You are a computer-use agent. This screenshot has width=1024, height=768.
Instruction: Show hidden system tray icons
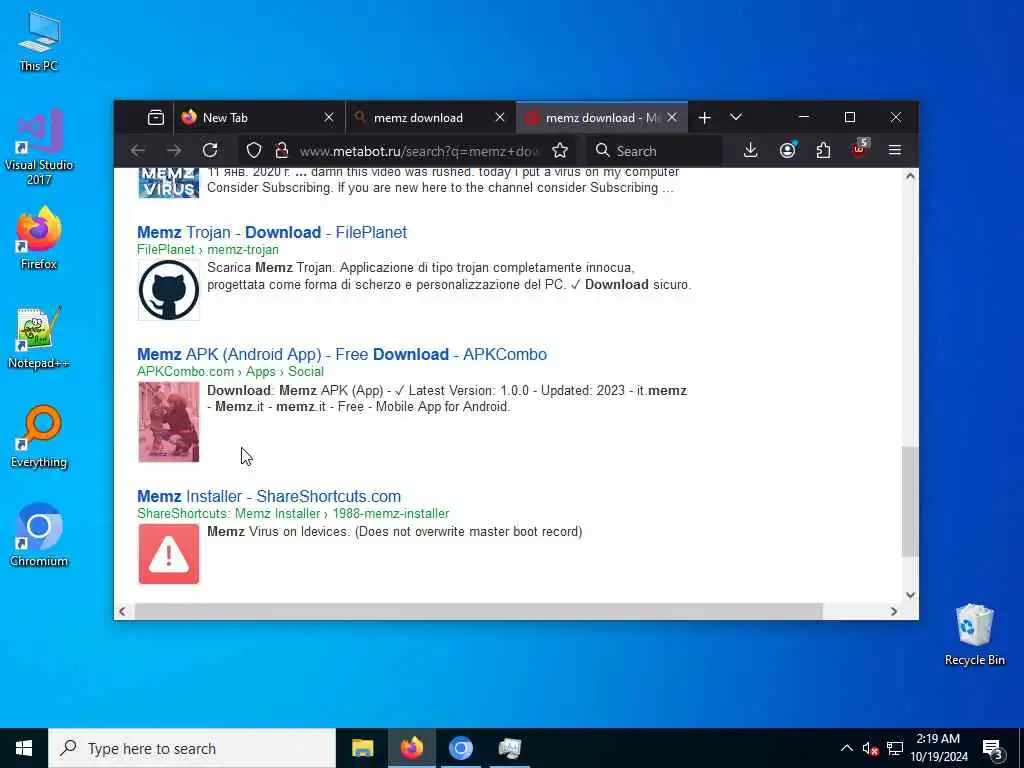846,748
